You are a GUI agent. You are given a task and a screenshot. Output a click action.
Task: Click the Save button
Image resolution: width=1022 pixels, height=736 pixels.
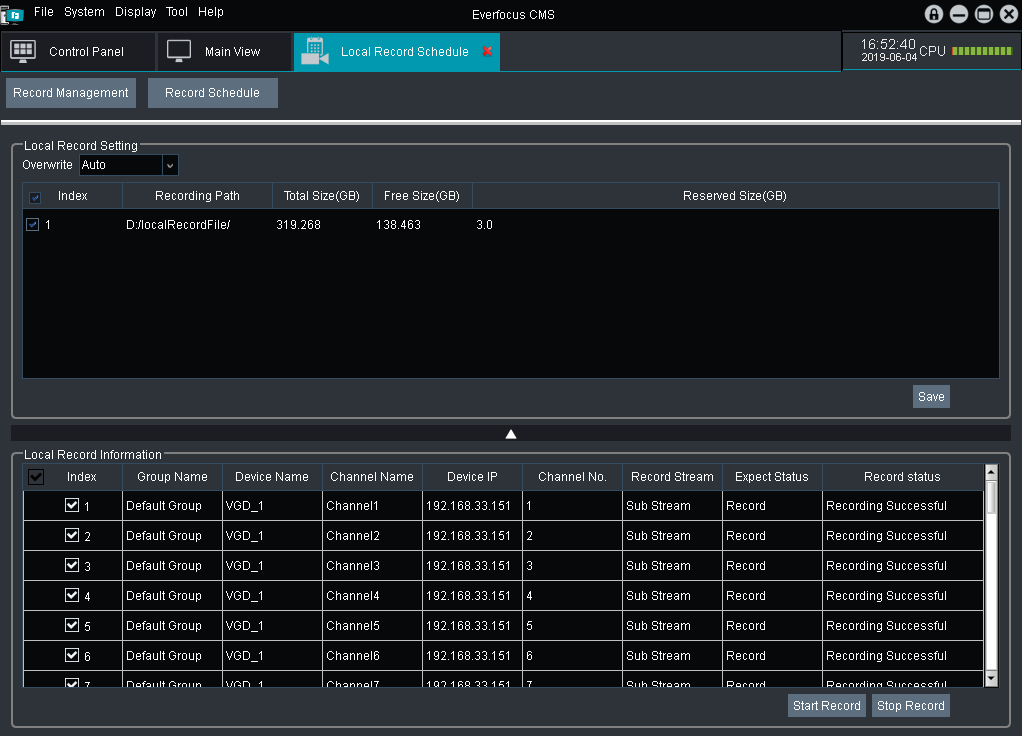[930, 397]
